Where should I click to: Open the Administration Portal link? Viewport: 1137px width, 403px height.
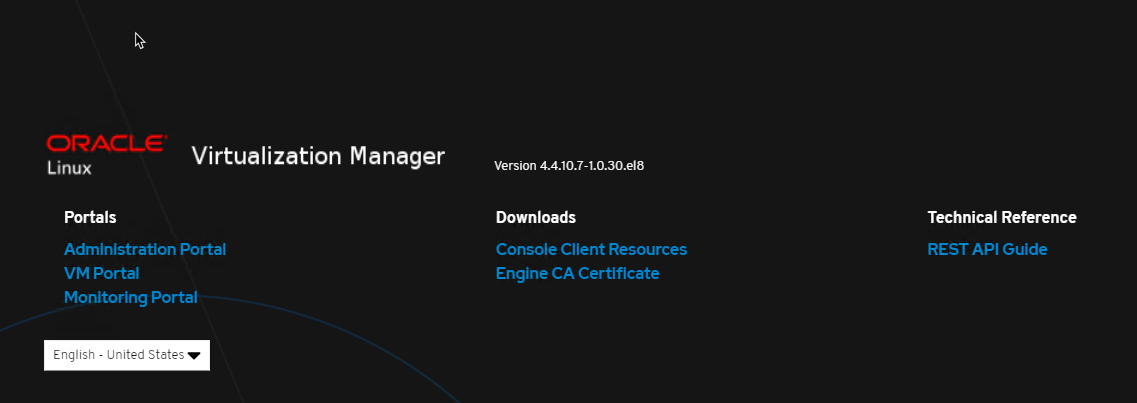tap(145, 249)
